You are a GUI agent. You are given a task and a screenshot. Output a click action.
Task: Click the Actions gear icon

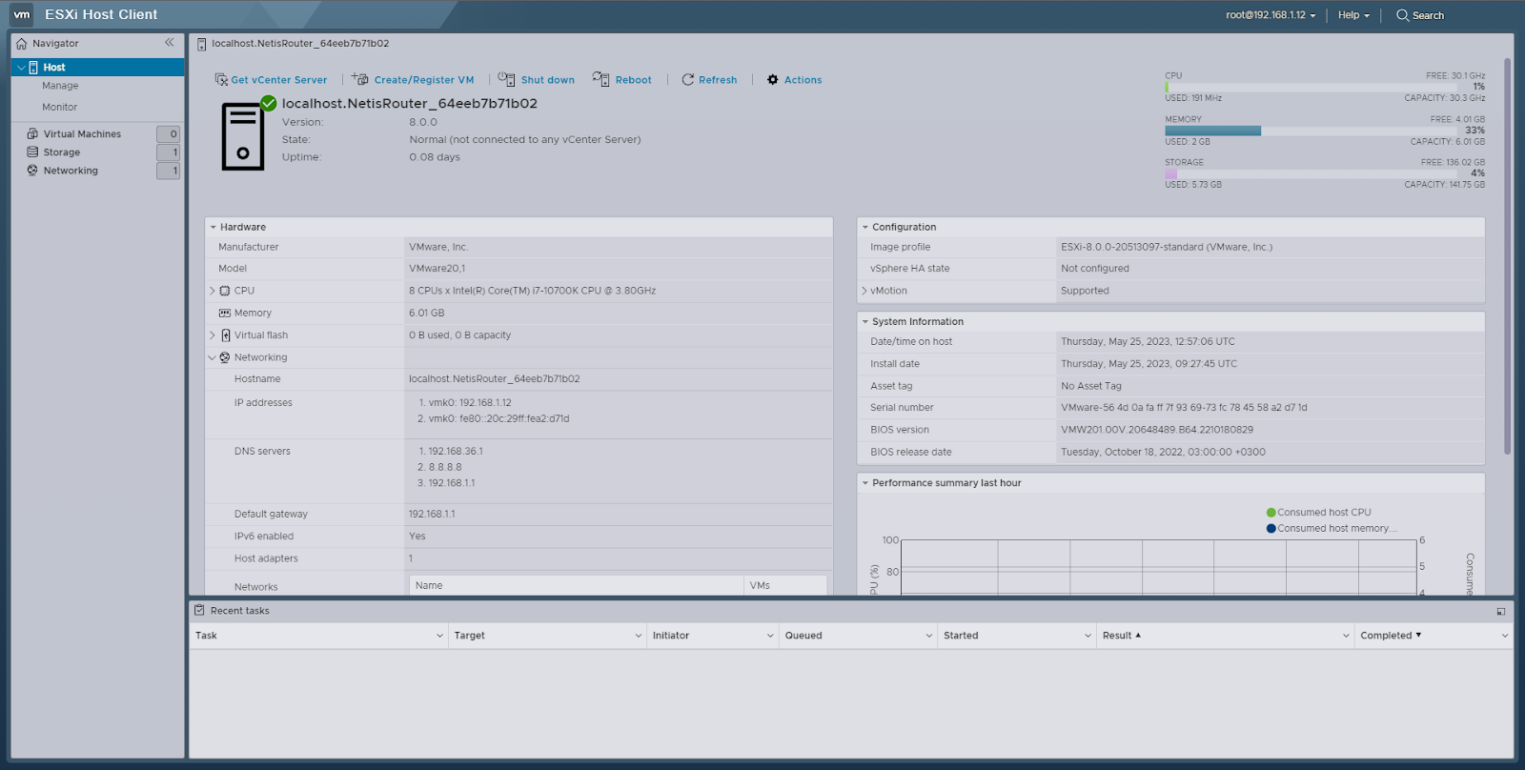(x=772, y=80)
